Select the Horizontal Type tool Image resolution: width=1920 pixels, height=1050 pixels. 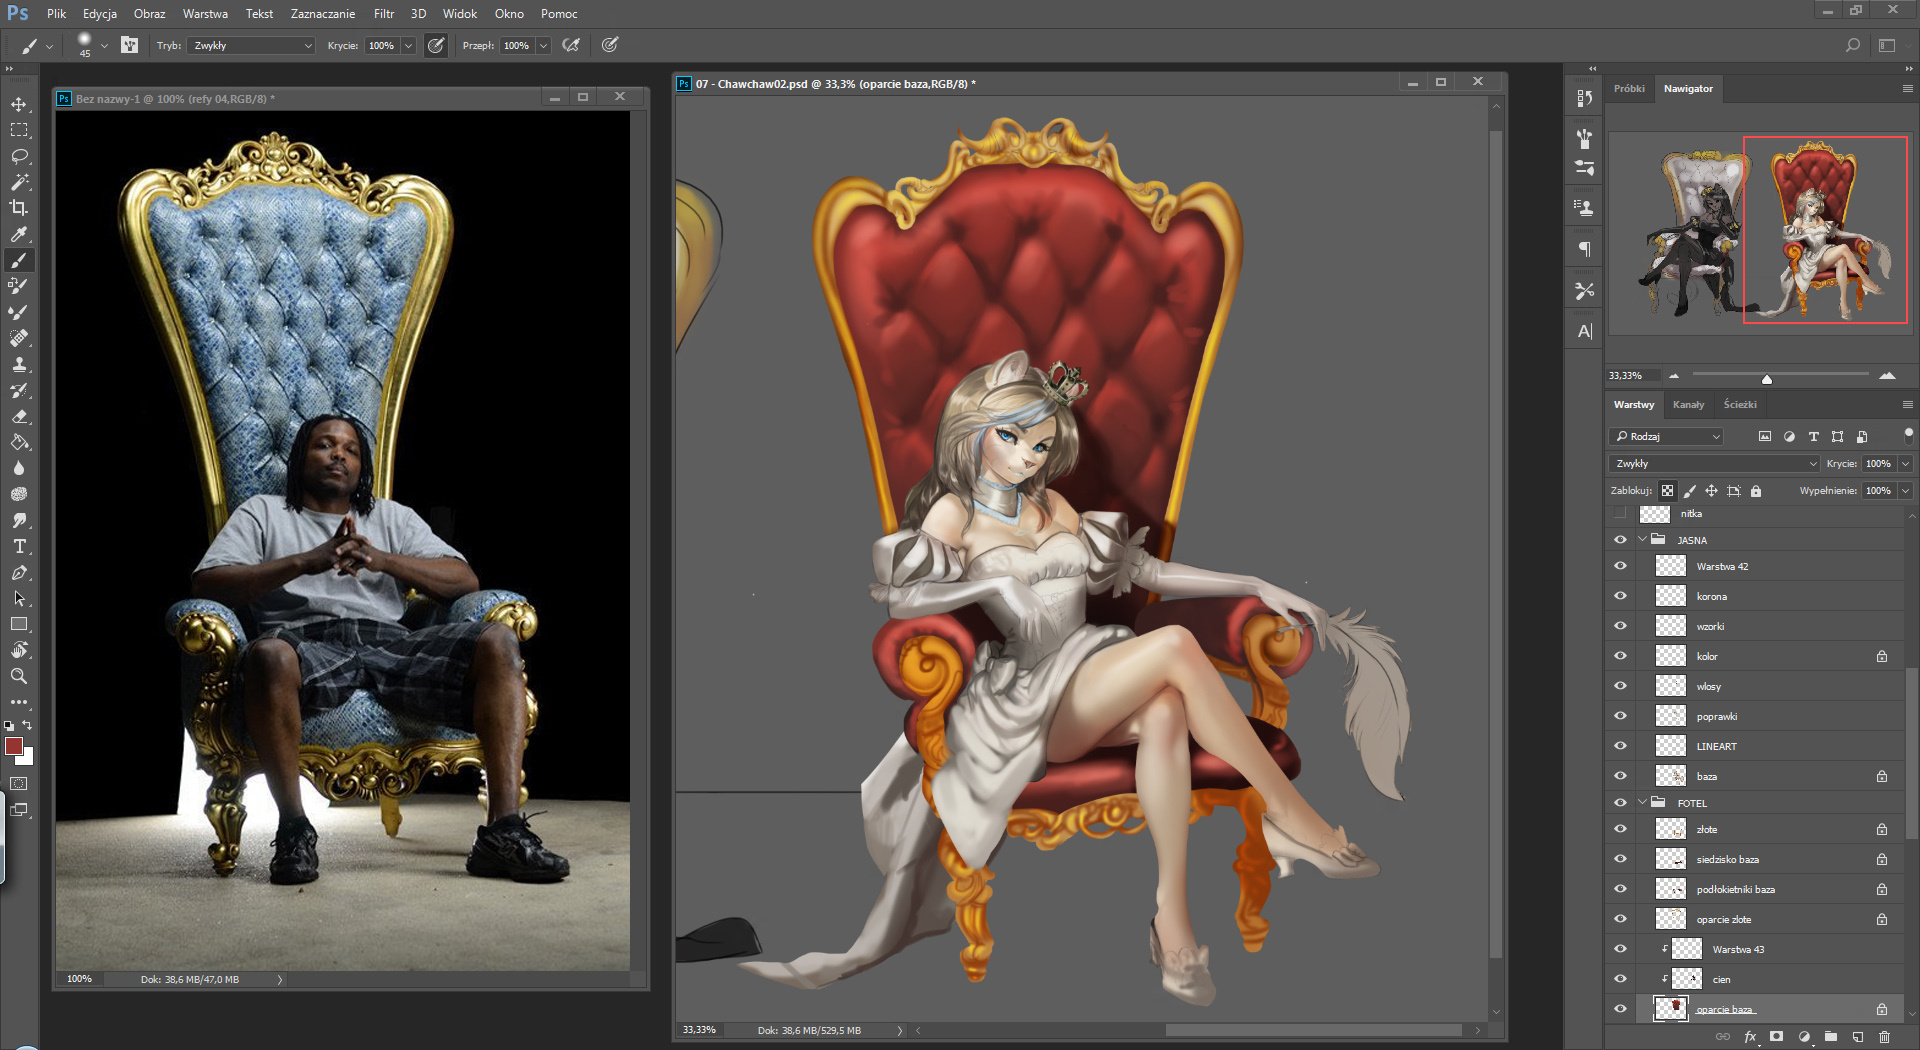(x=19, y=546)
